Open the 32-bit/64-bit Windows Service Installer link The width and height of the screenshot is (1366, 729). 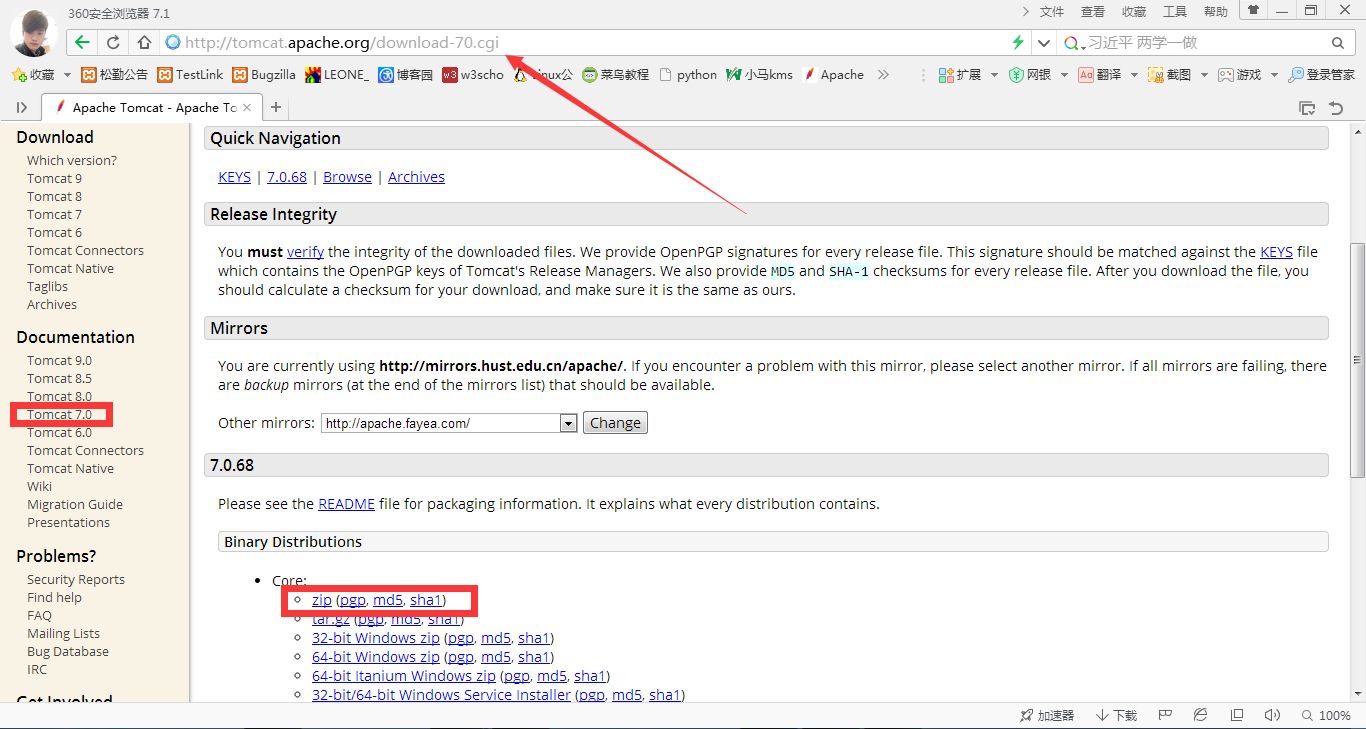441,695
